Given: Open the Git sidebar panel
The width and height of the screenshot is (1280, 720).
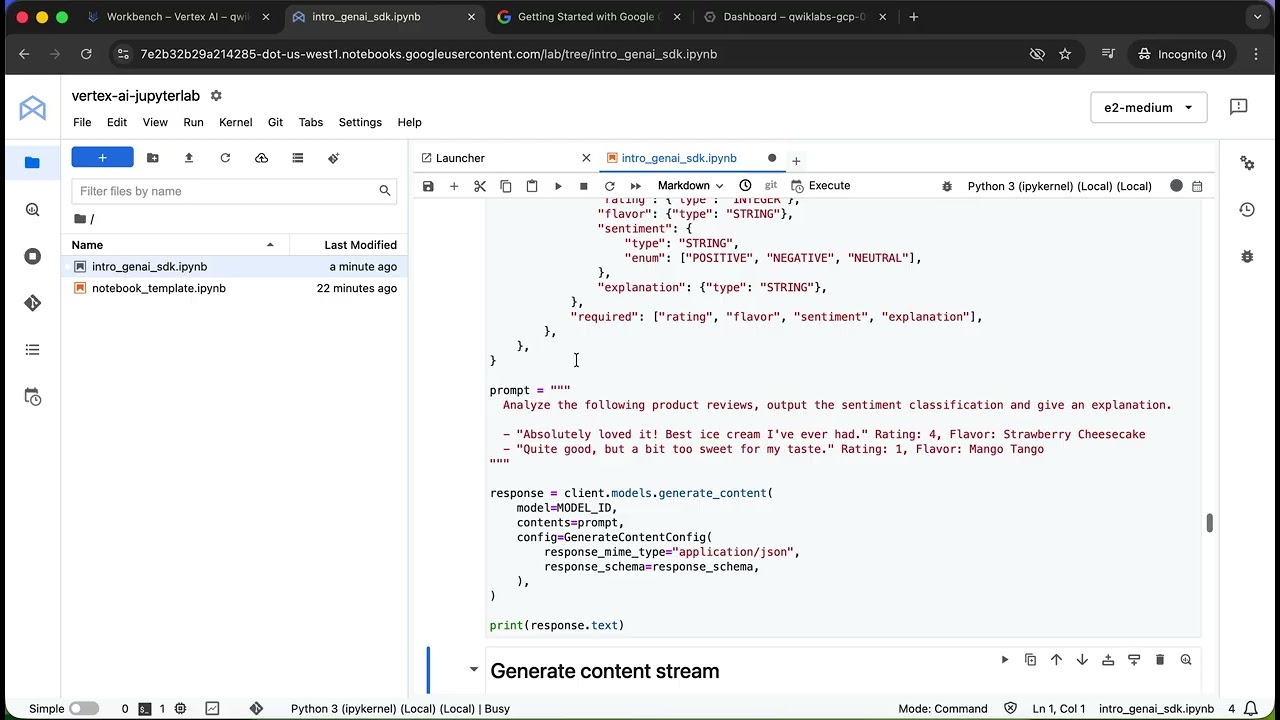Looking at the screenshot, I should pyautogui.click(x=32, y=303).
